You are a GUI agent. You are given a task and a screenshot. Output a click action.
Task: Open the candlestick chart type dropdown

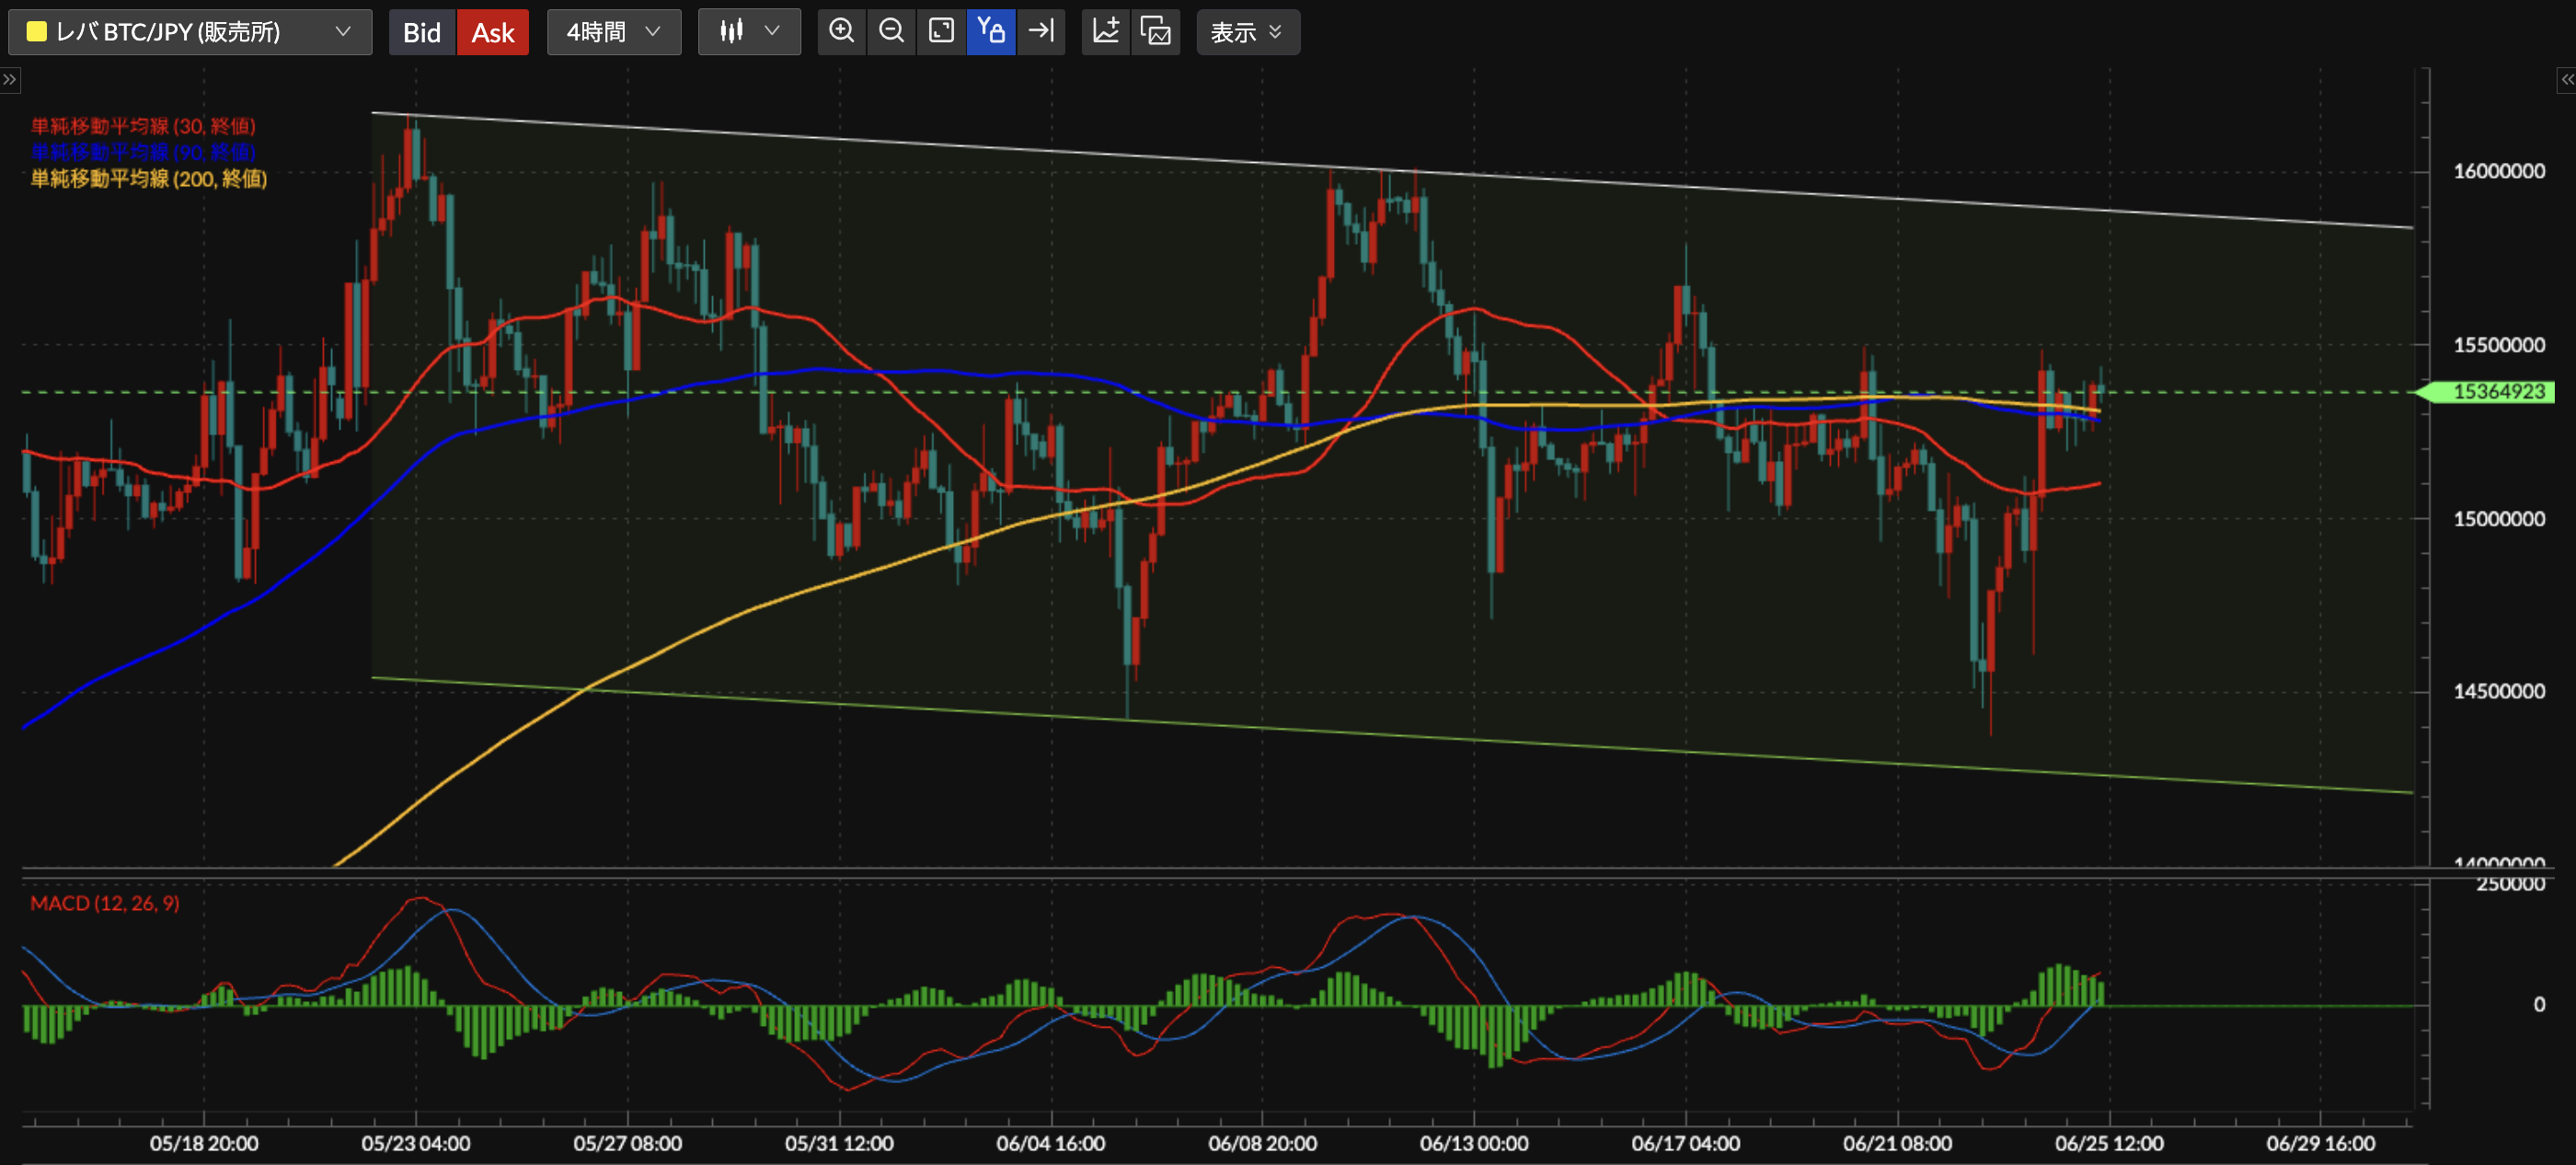tap(749, 32)
